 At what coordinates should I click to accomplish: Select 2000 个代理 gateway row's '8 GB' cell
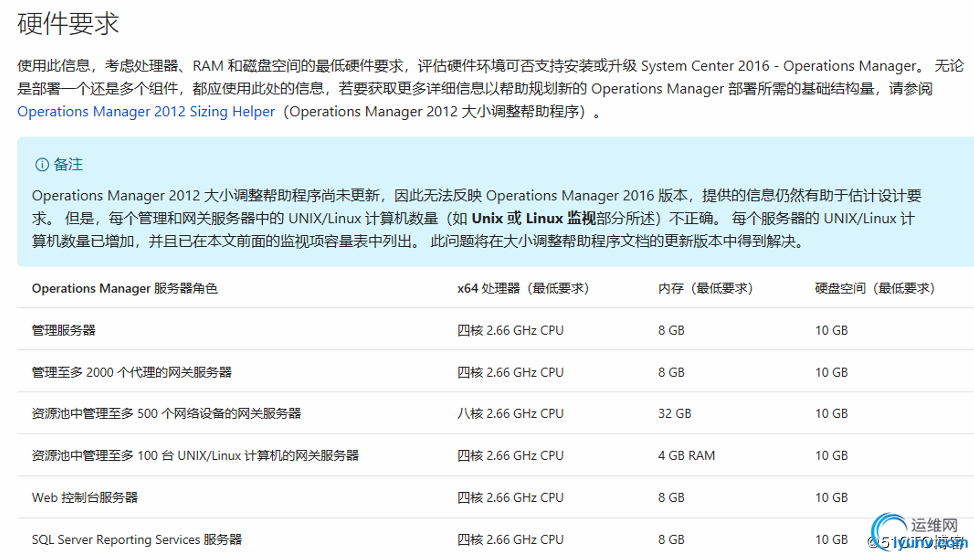[671, 373]
